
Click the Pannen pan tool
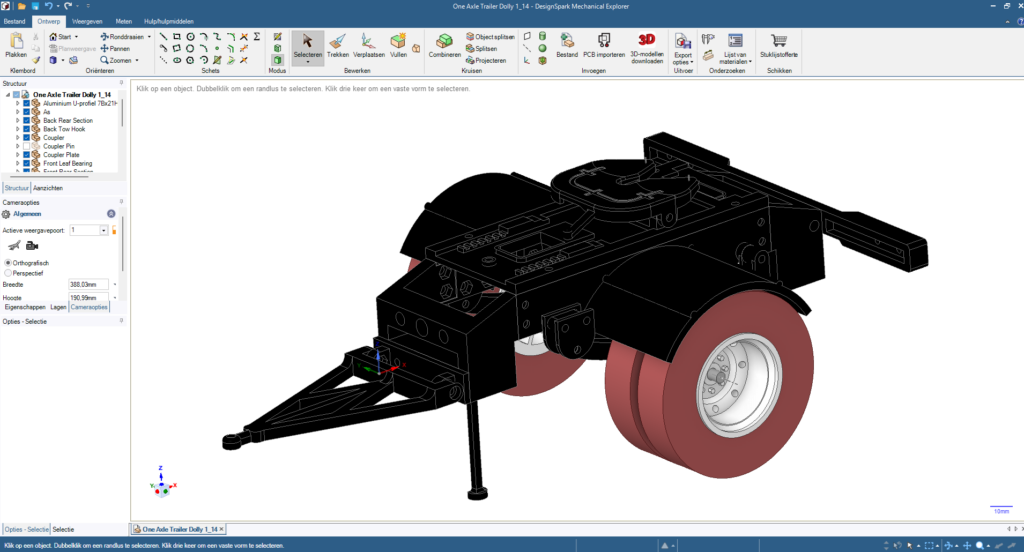pyautogui.click(x=115, y=48)
